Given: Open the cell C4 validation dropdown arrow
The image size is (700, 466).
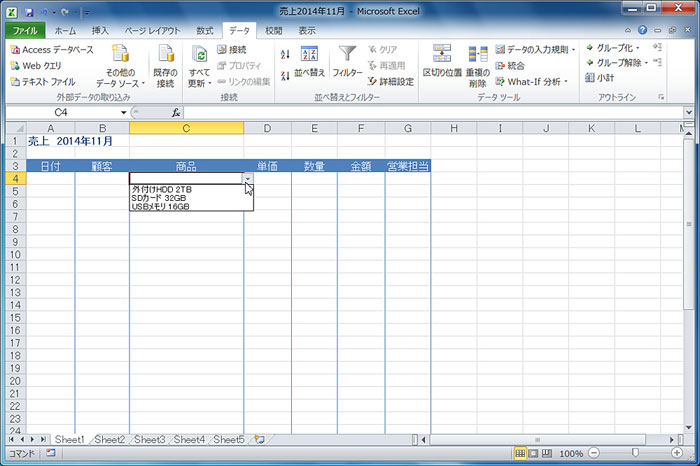Looking at the screenshot, I should tap(248, 178).
